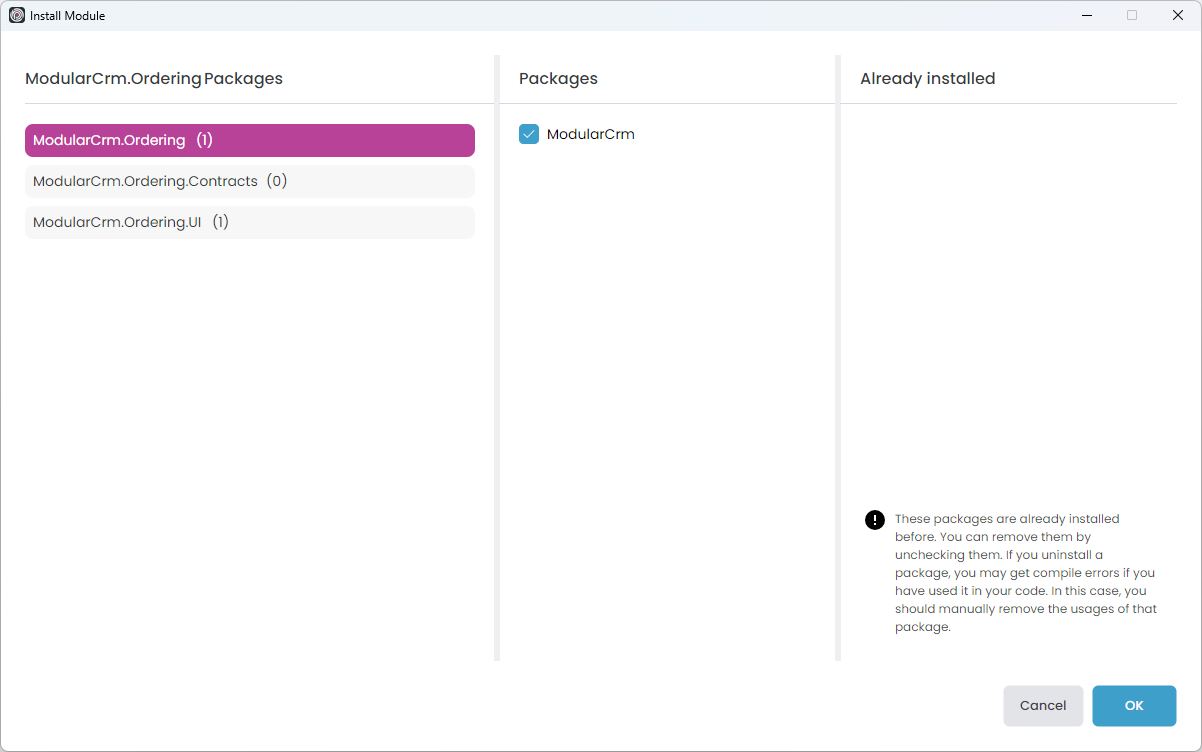Click the ABP Studio logo in title bar
The image size is (1202, 752).
pos(14,15)
